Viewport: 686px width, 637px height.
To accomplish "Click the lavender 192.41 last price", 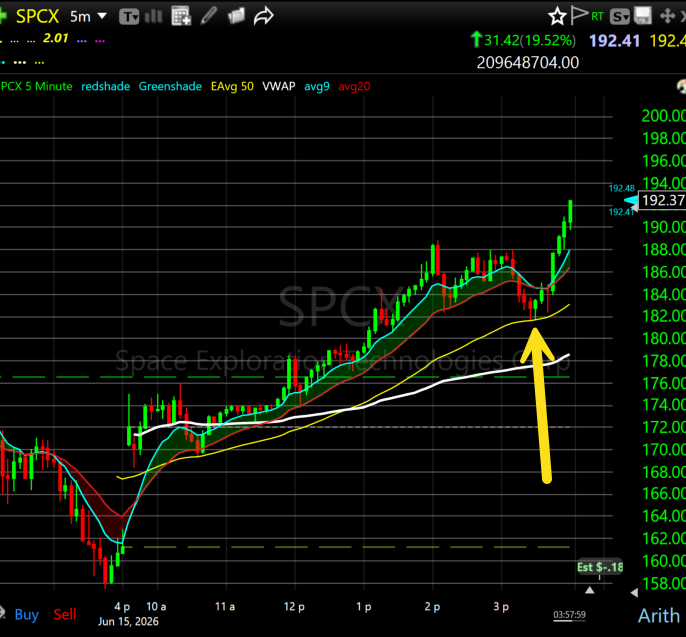I will click(614, 41).
